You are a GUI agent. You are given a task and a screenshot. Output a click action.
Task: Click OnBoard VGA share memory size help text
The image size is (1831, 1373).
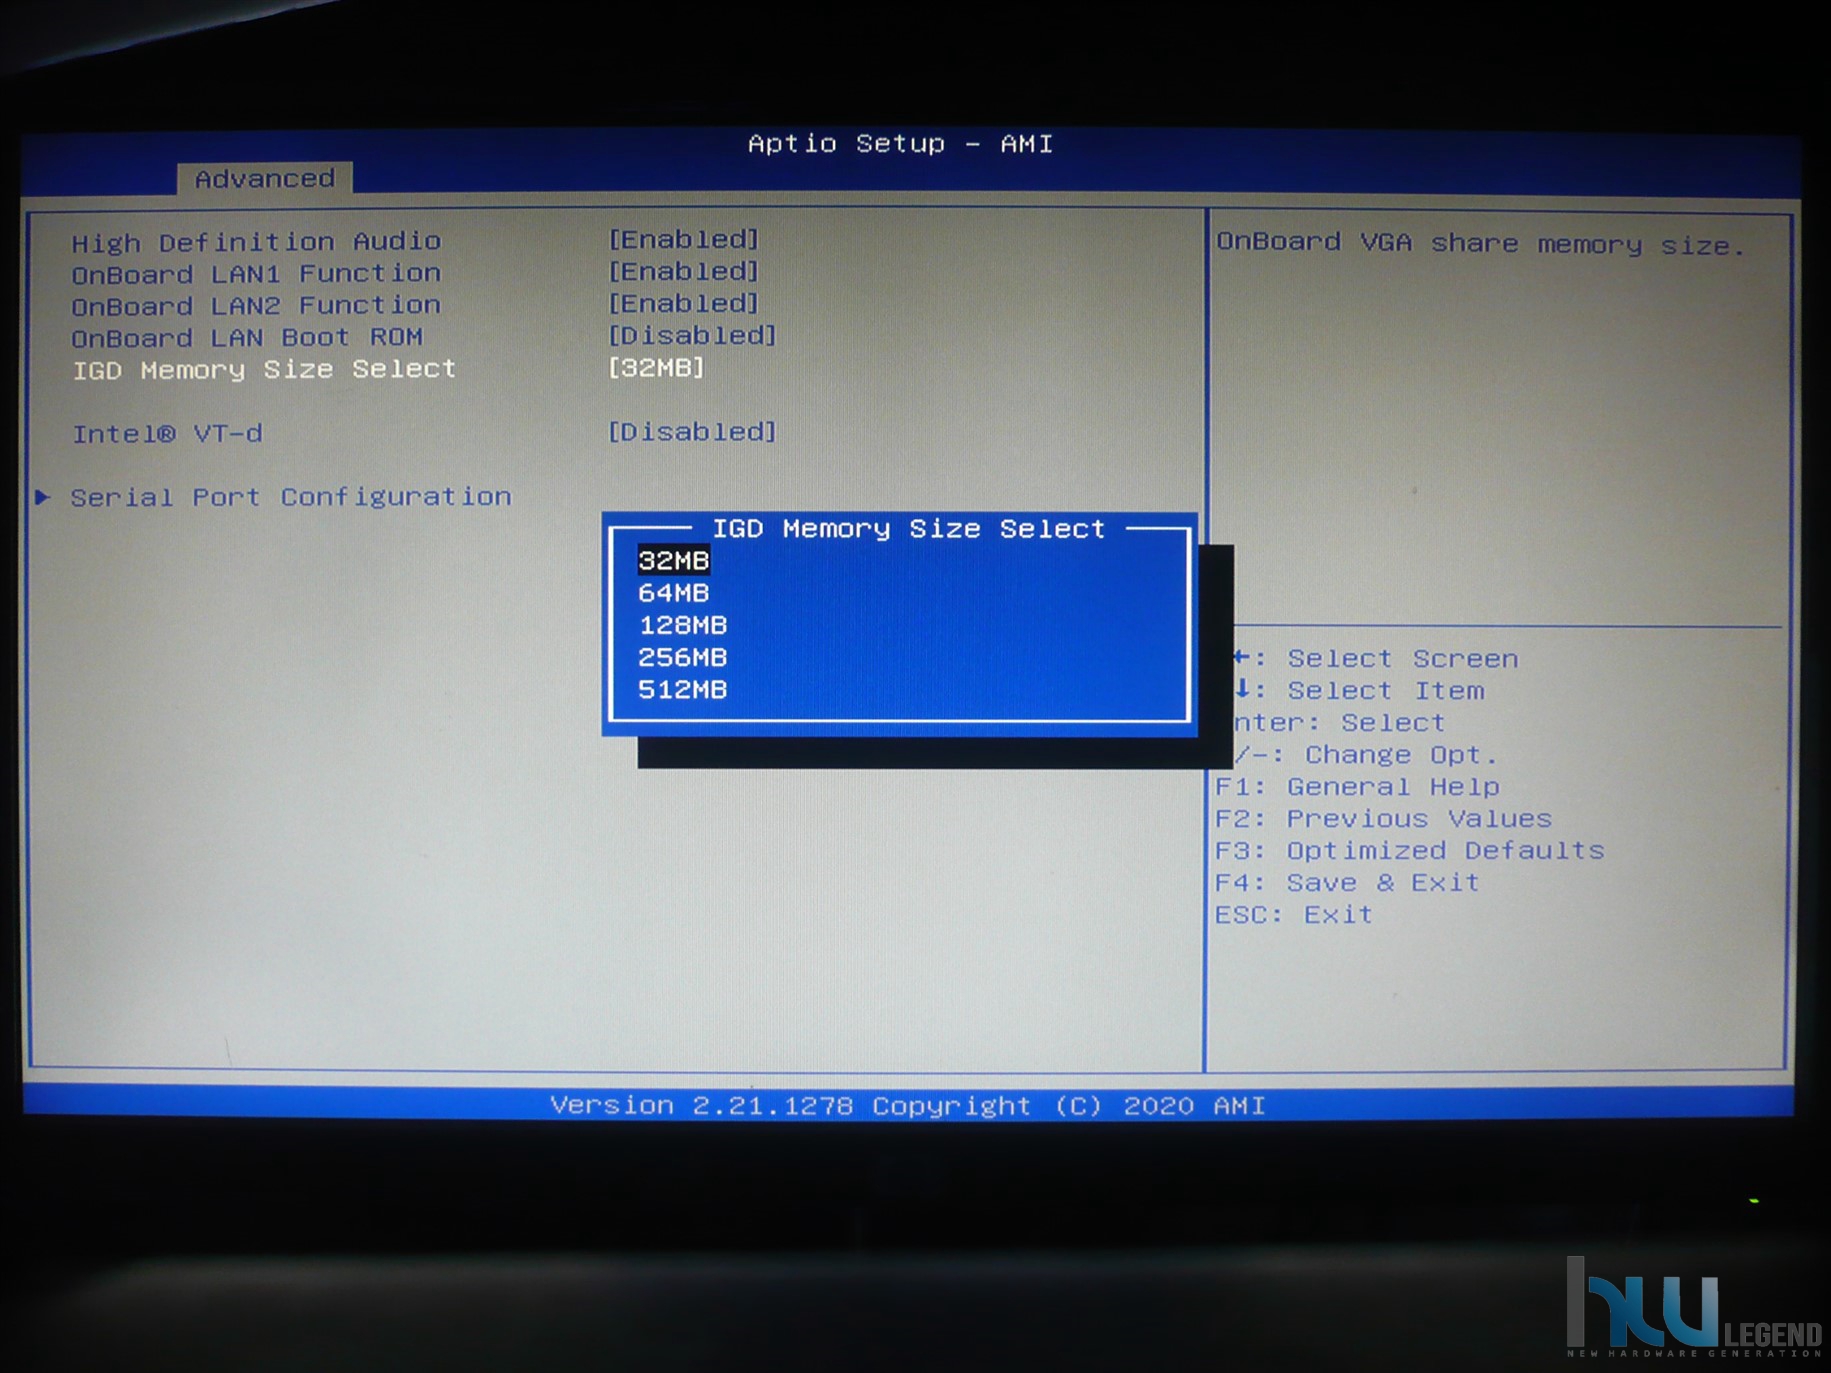pyautogui.click(x=1480, y=244)
